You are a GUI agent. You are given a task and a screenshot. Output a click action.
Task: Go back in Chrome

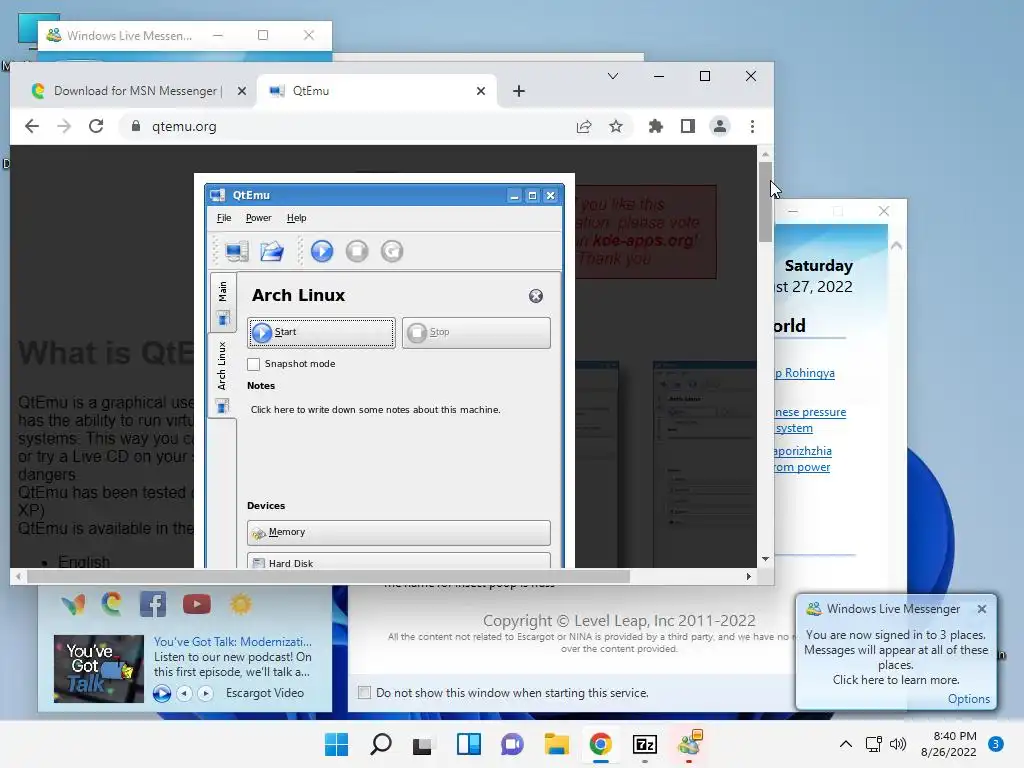(x=31, y=126)
